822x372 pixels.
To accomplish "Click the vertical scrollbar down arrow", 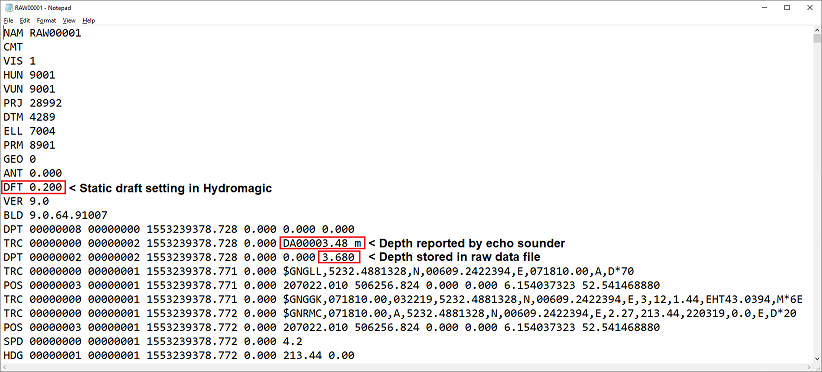I will coord(817,358).
